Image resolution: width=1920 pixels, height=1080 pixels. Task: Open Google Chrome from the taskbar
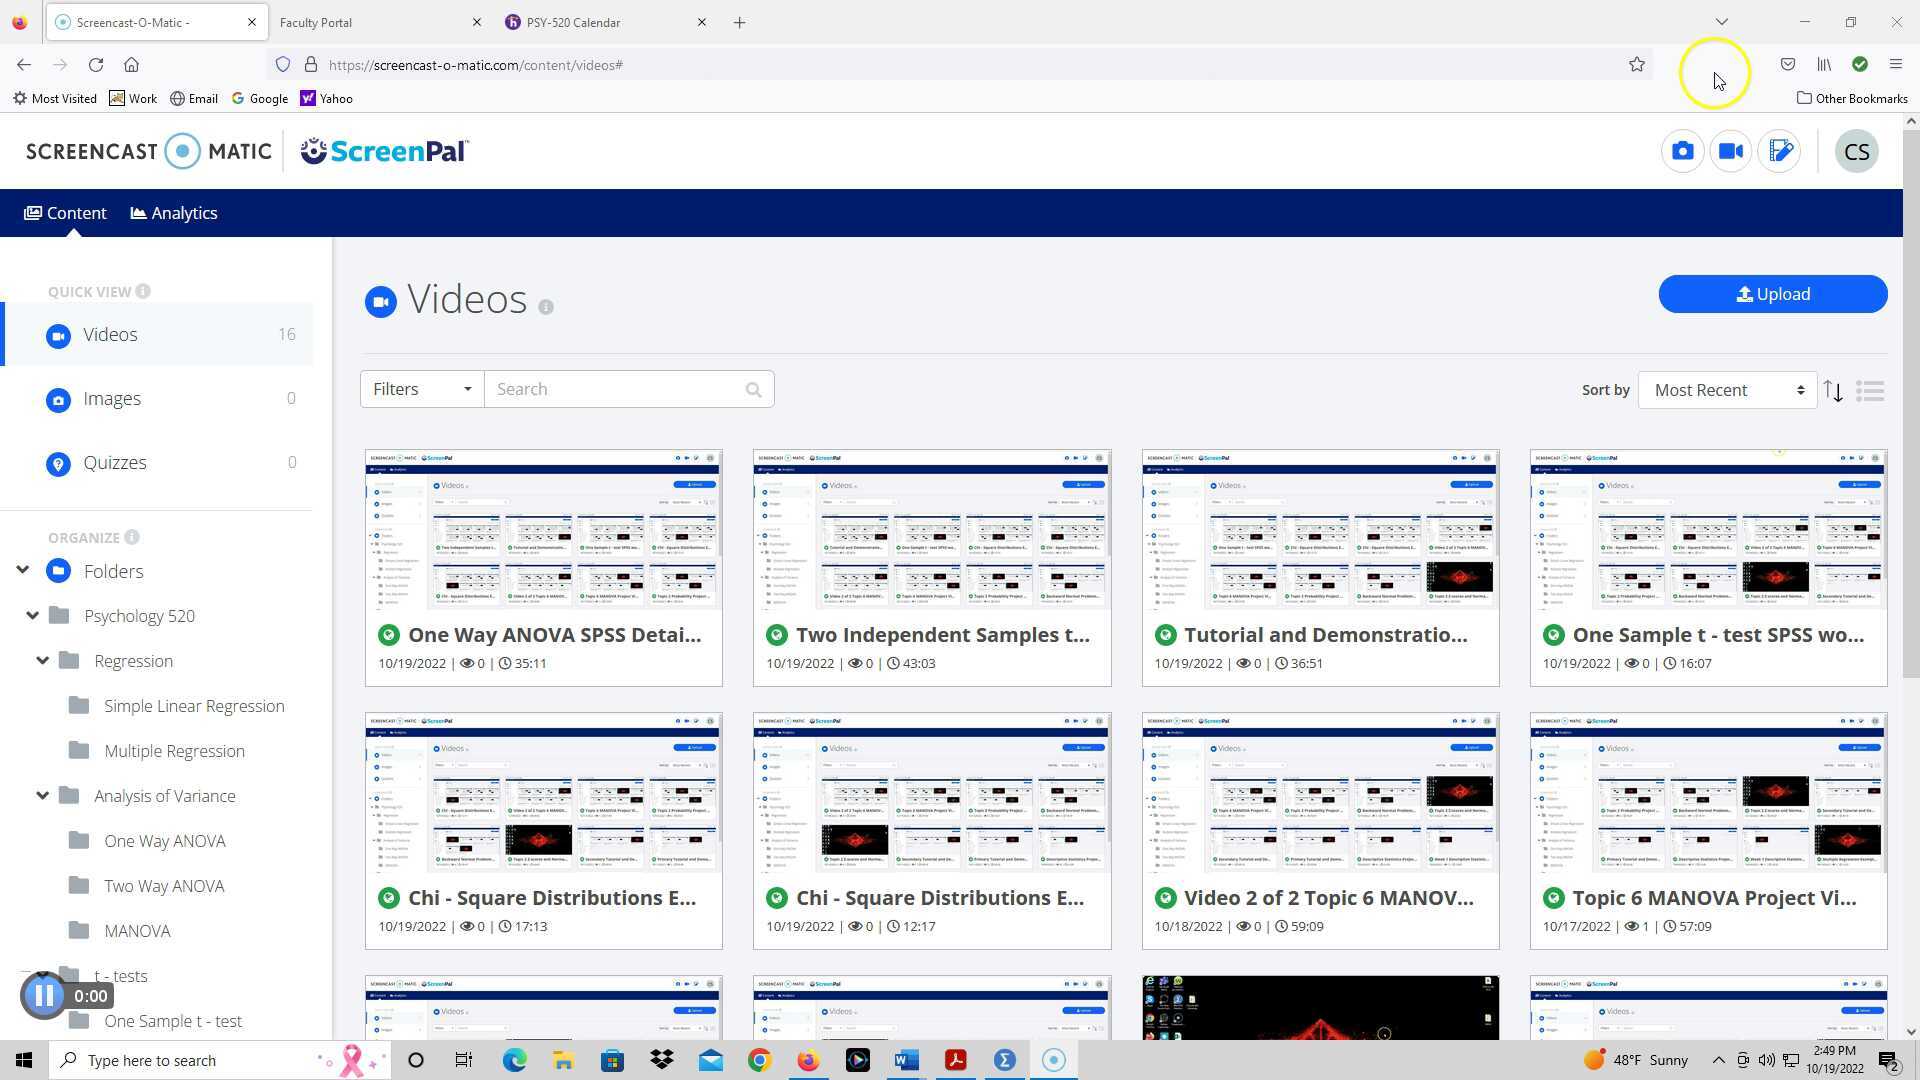point(759,1060)
